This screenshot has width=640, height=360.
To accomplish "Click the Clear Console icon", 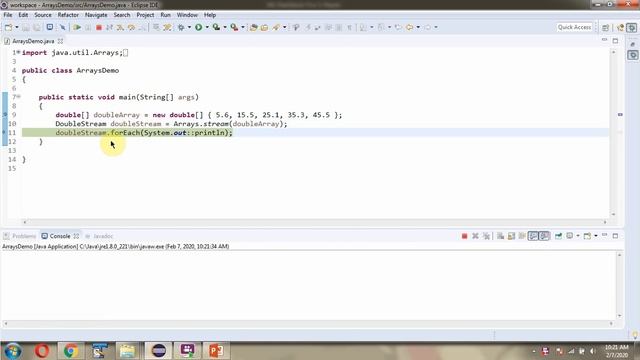I will click(500, 236).
